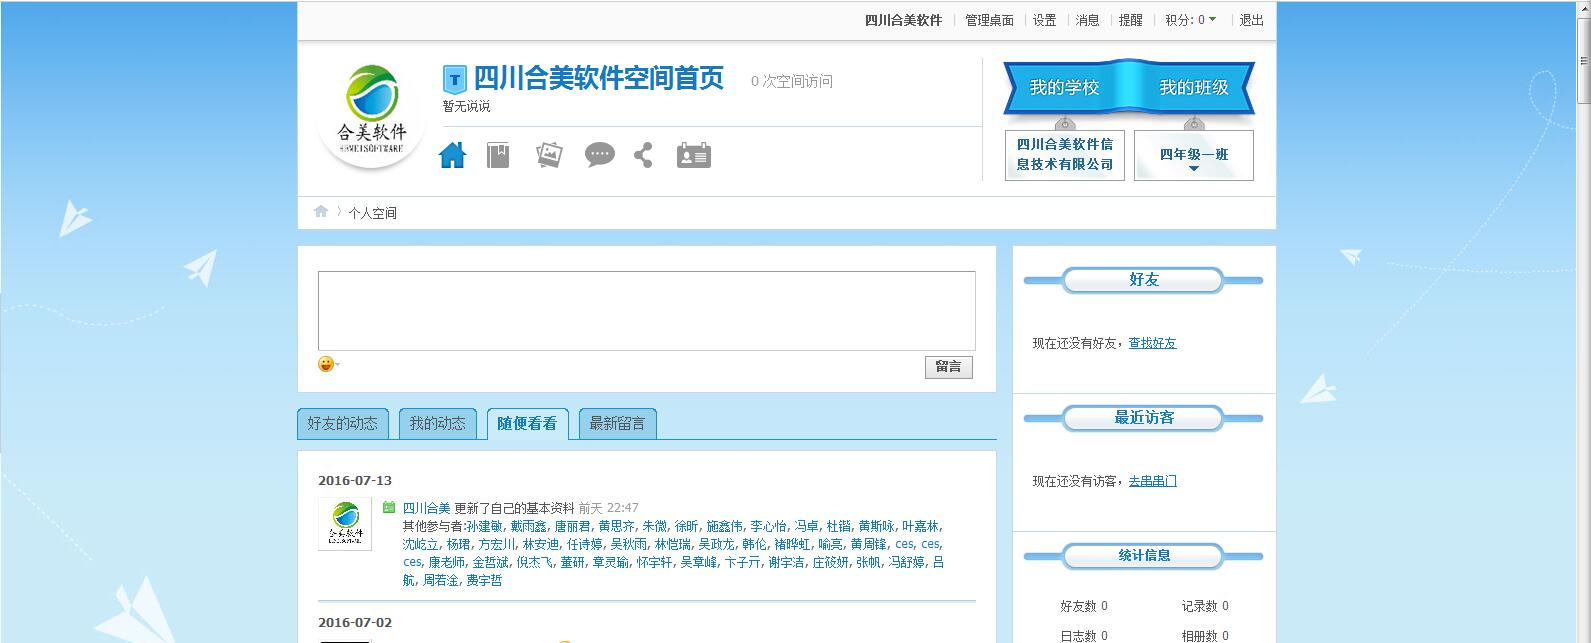Image resolution: width=1591 pixels, height=643 pixels.
Task: Open the 四川合美 author link in feed
Action: [x=427, y=508]
